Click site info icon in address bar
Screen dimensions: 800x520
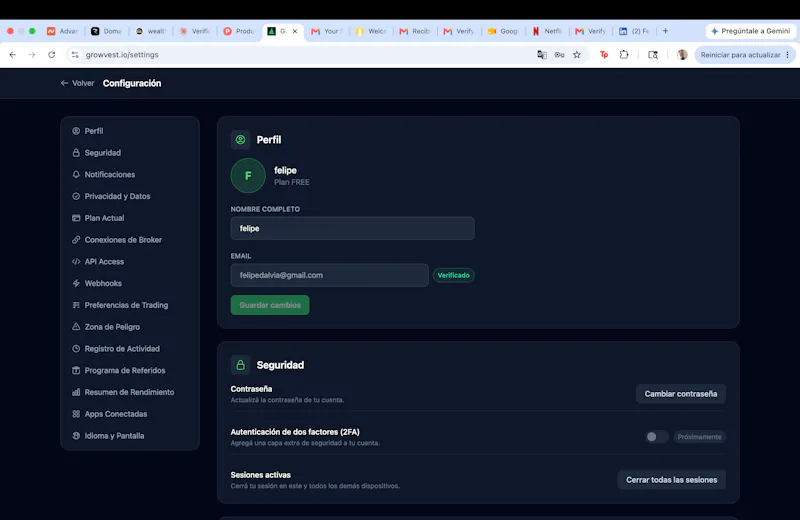[75, 55]
